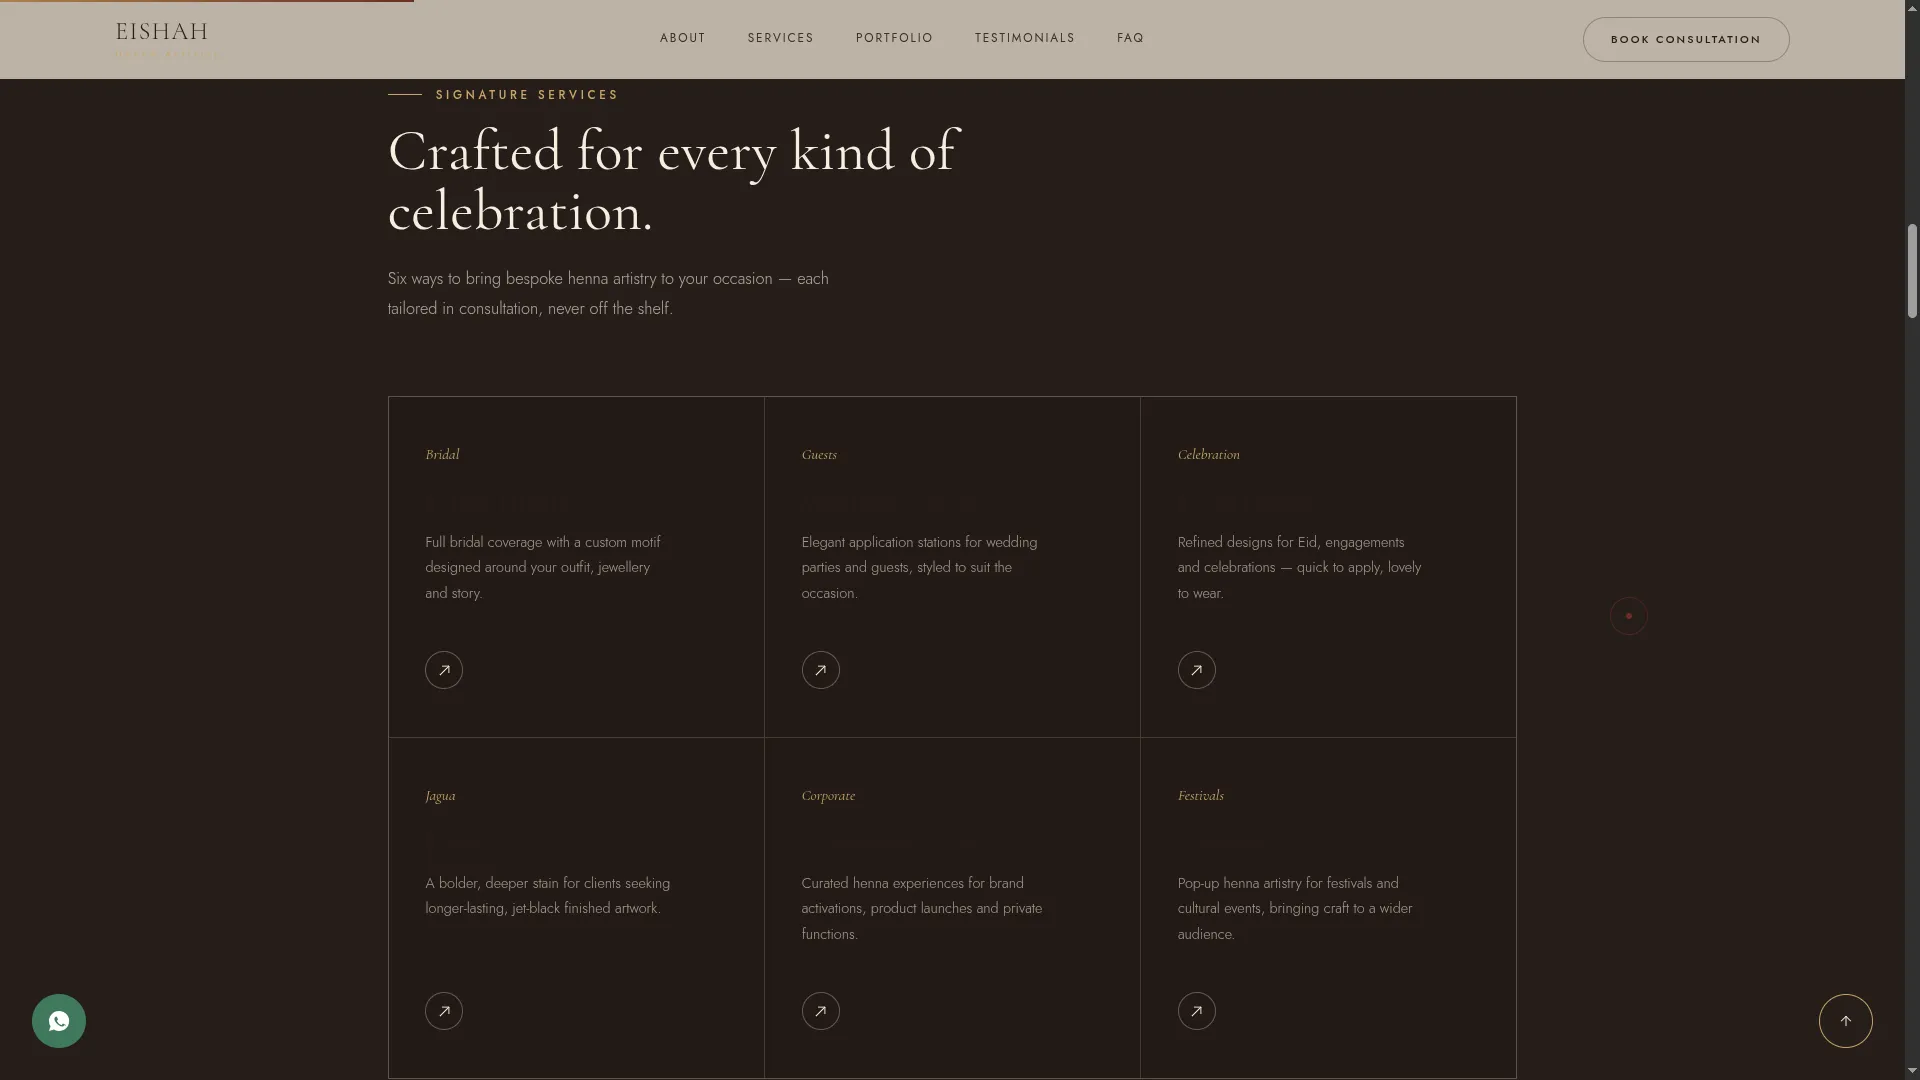Go to the About nav item
Viewport: 1920px width, 1080px height.
(682, 38)
